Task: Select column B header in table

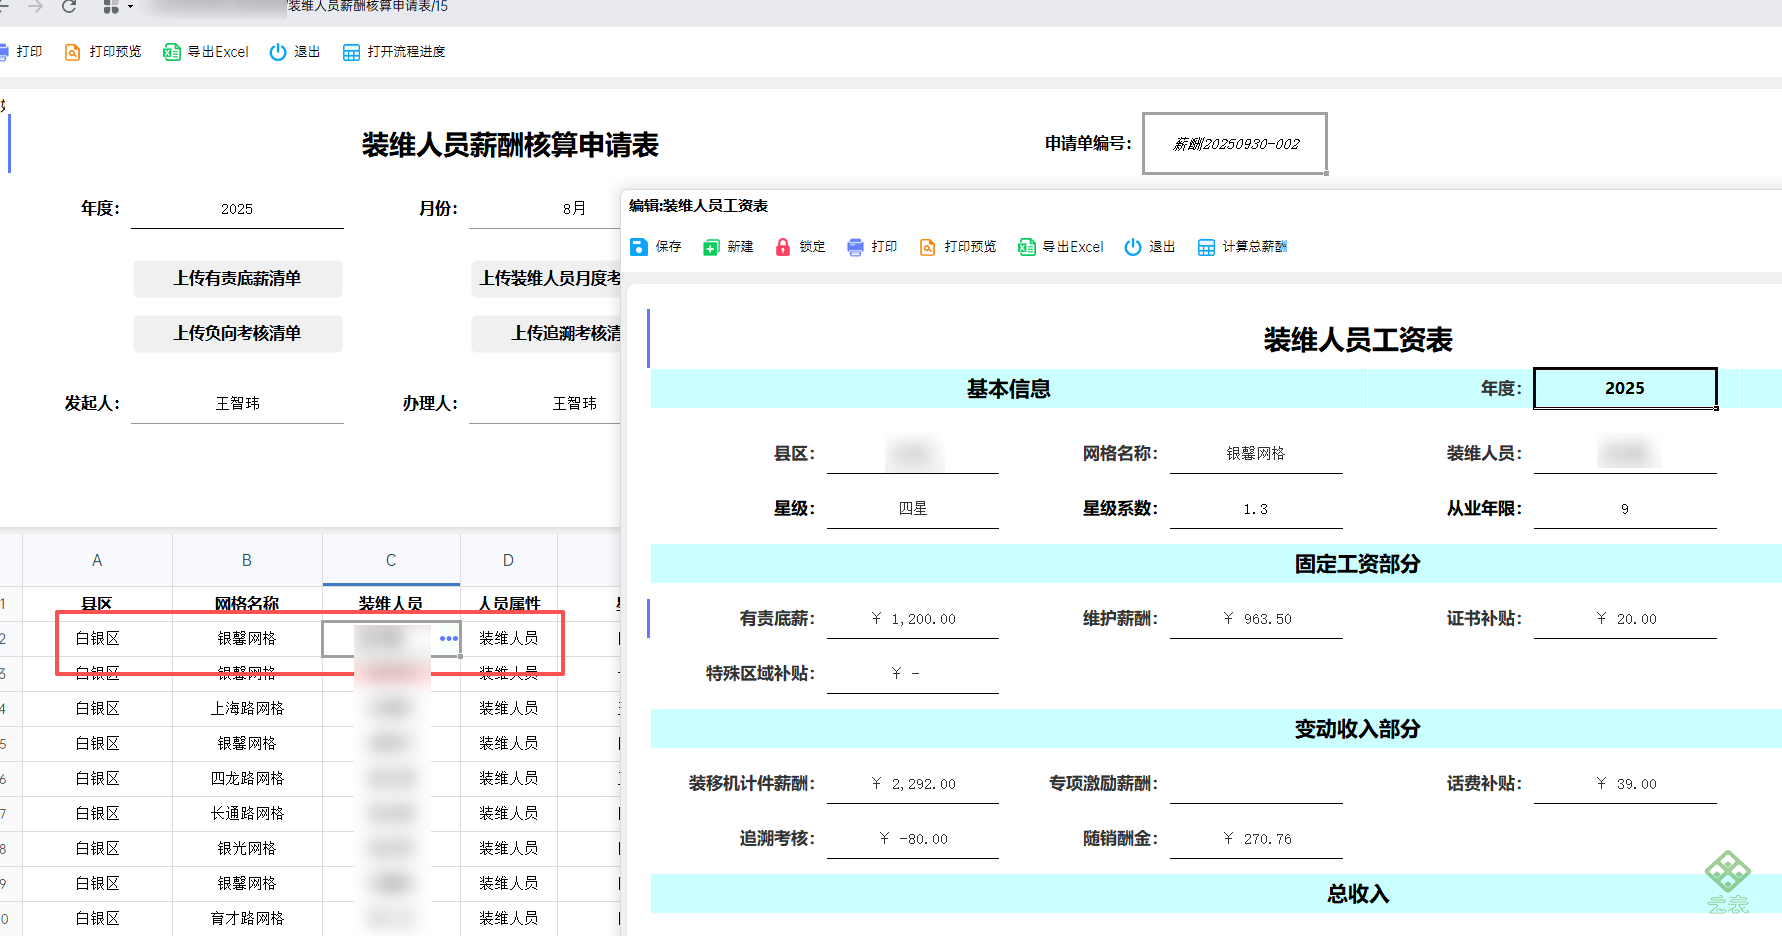Action: point(247,560)
